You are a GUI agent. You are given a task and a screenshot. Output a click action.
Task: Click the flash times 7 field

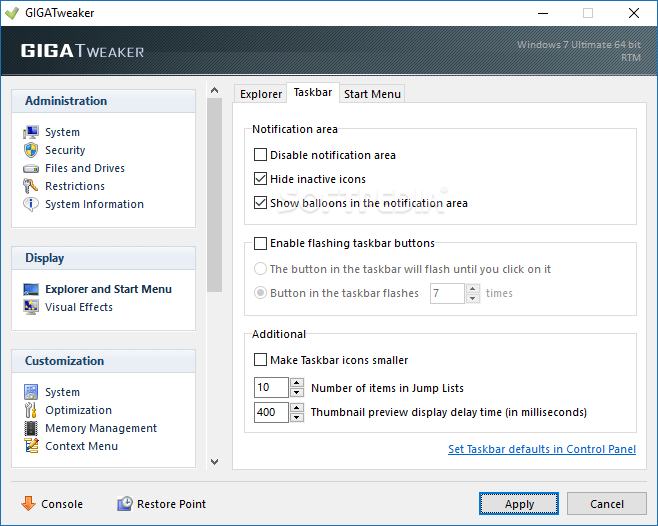point(447,293)
